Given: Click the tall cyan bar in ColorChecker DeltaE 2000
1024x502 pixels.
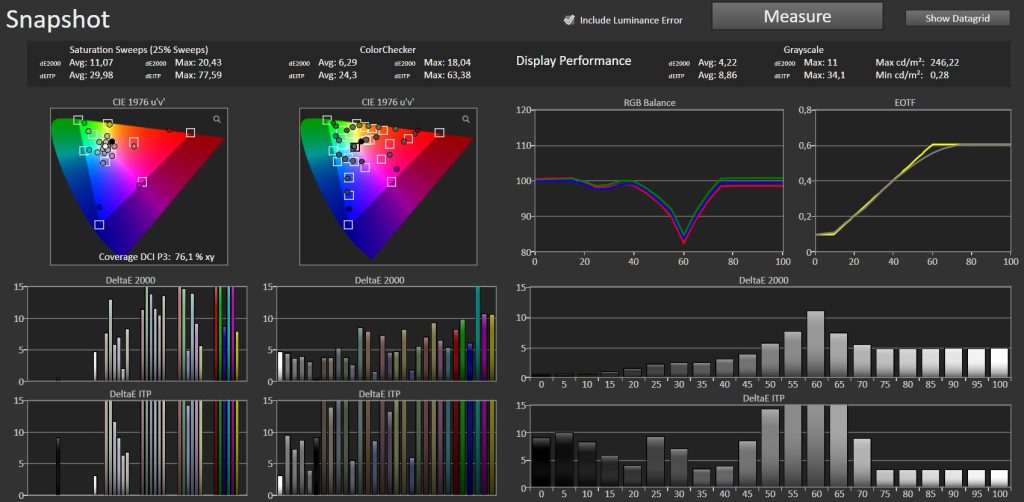Looking at the screenshot, I should tap(478, 332).
